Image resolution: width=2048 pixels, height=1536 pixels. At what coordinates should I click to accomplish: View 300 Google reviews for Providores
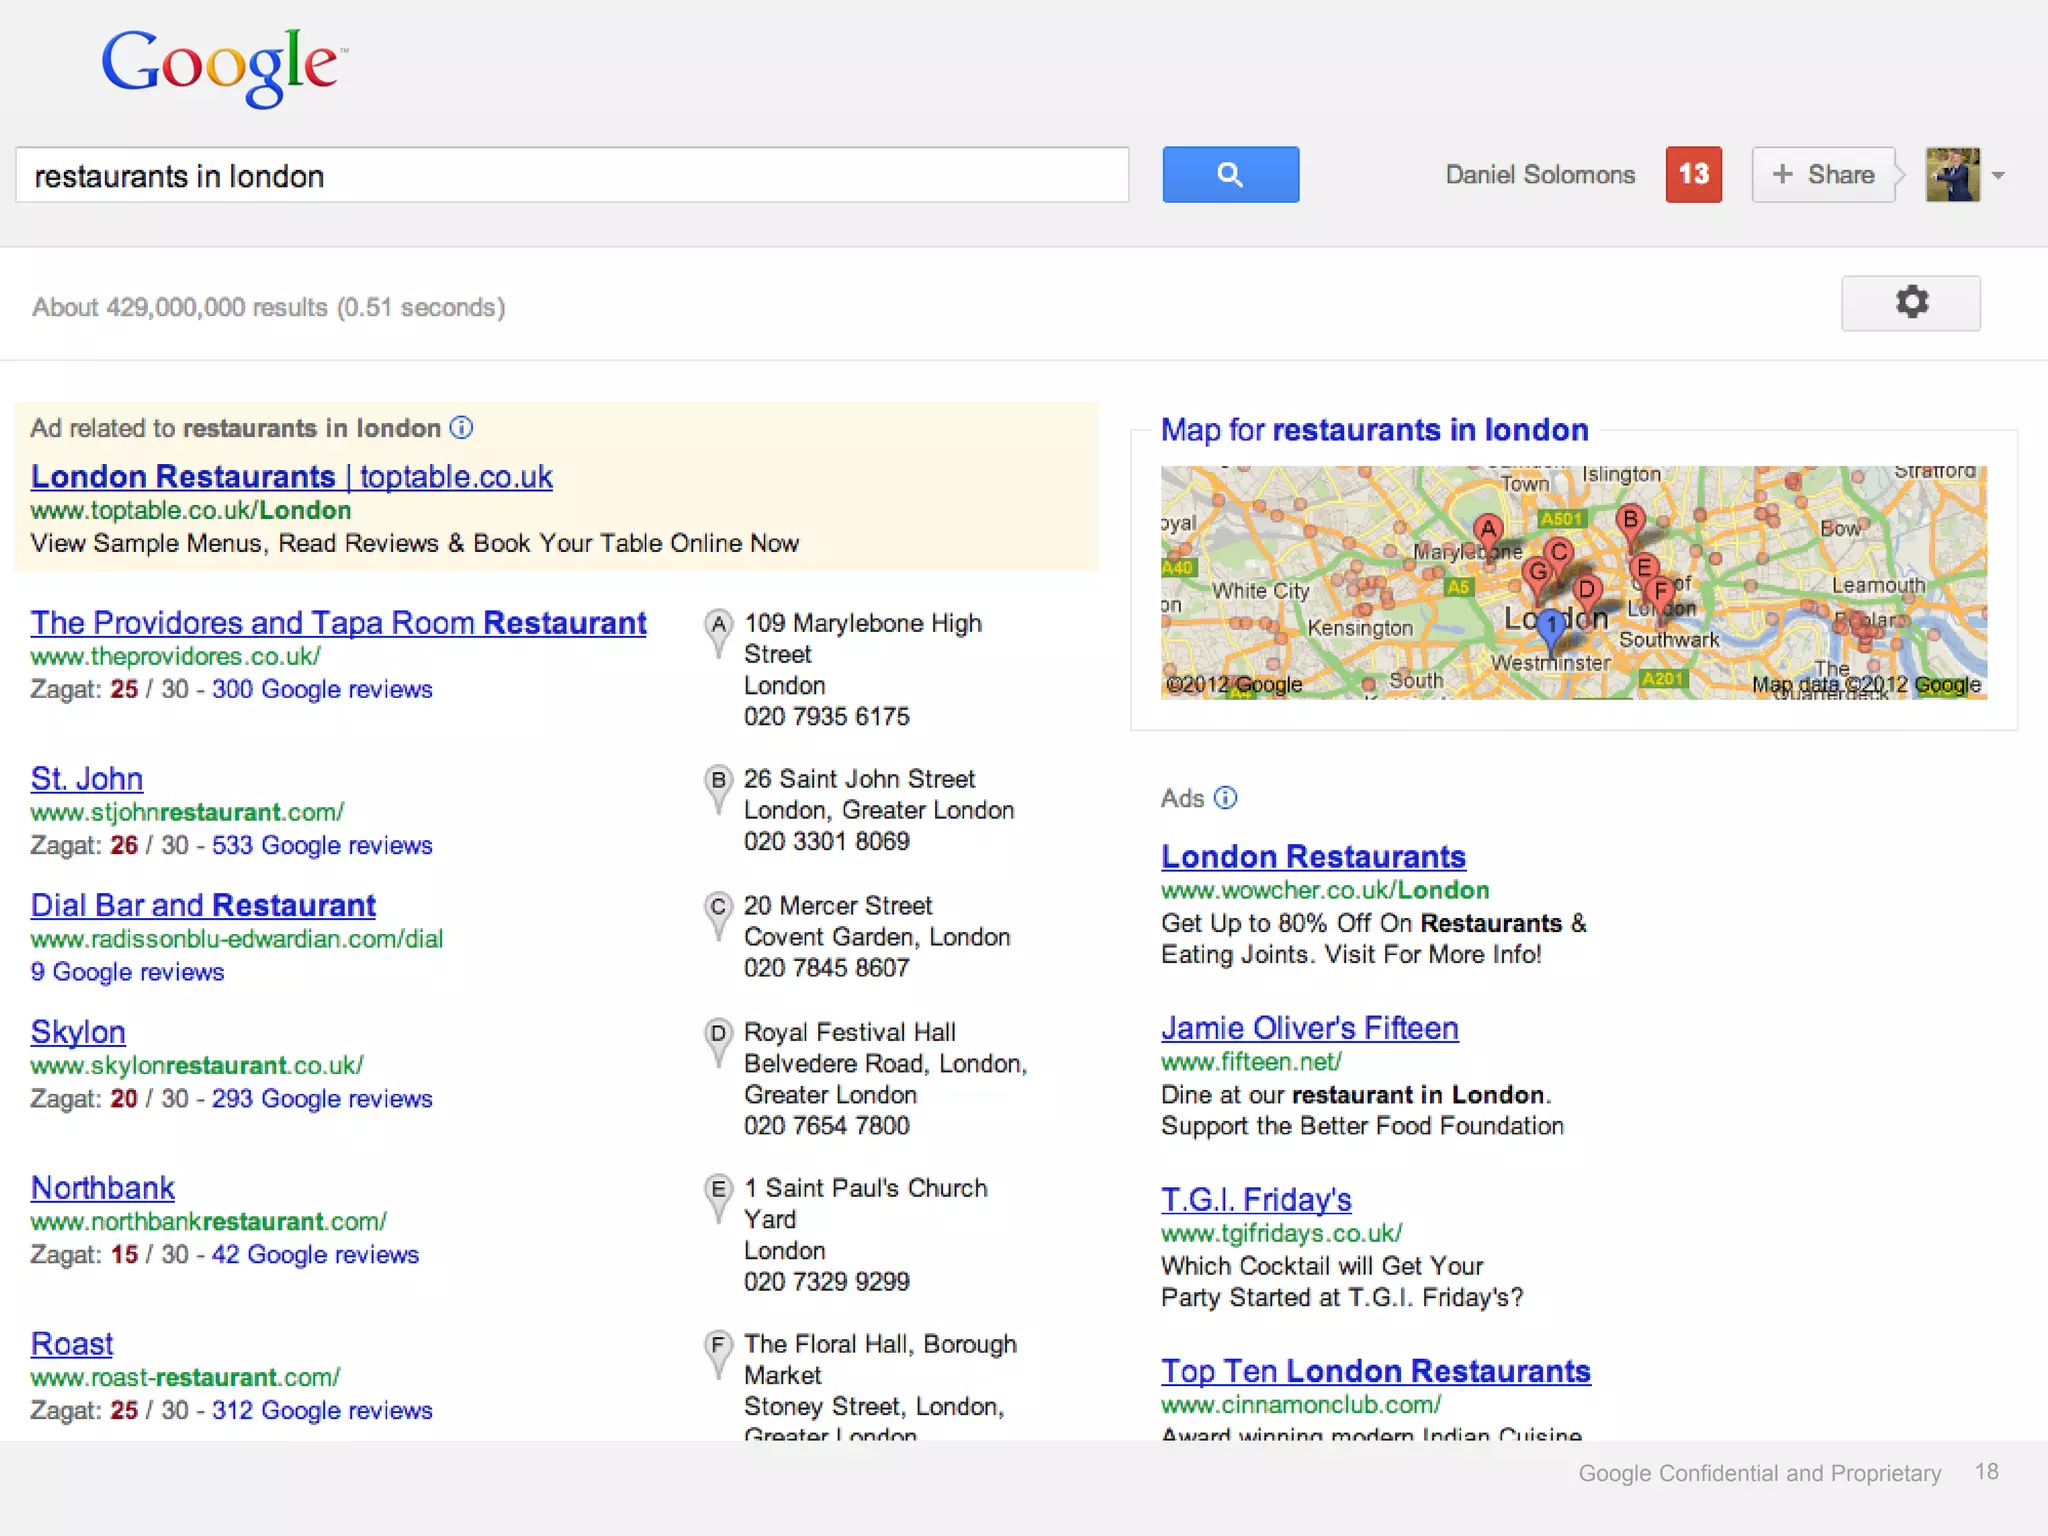tap(322, 690)
